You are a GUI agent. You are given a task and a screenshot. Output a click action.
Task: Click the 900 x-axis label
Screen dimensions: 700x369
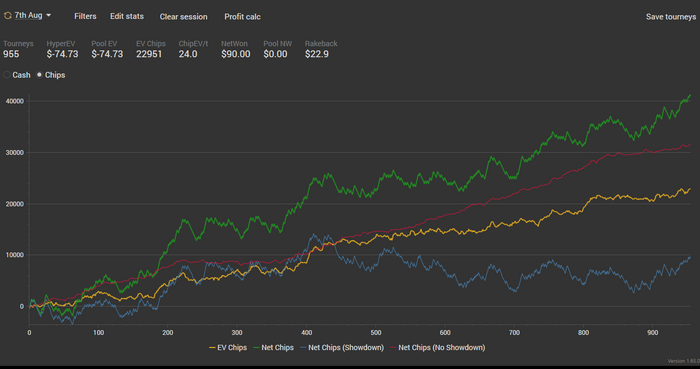click(x=653, y=333)
